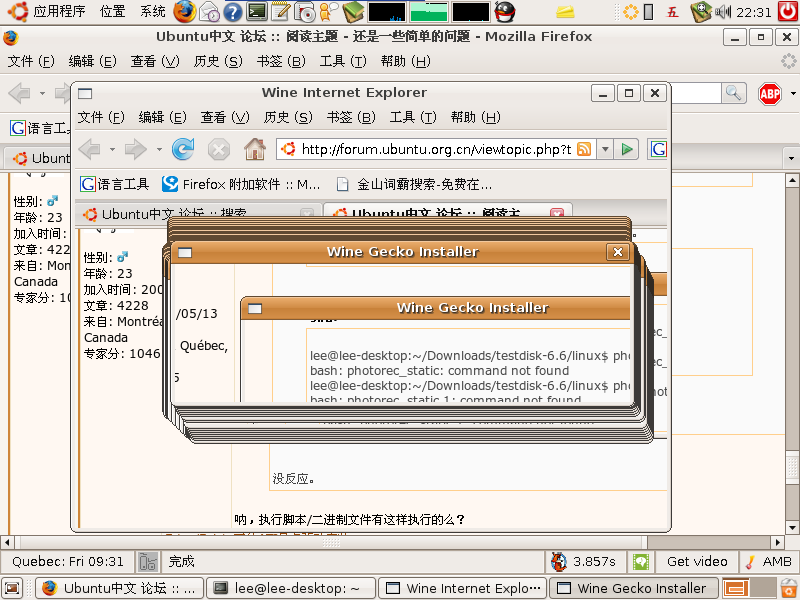Image resolution: width=800 pixels, height=600 pixels.
Task: Click the Adblock Plus ABP icon
Action: [x=770, y=94]
